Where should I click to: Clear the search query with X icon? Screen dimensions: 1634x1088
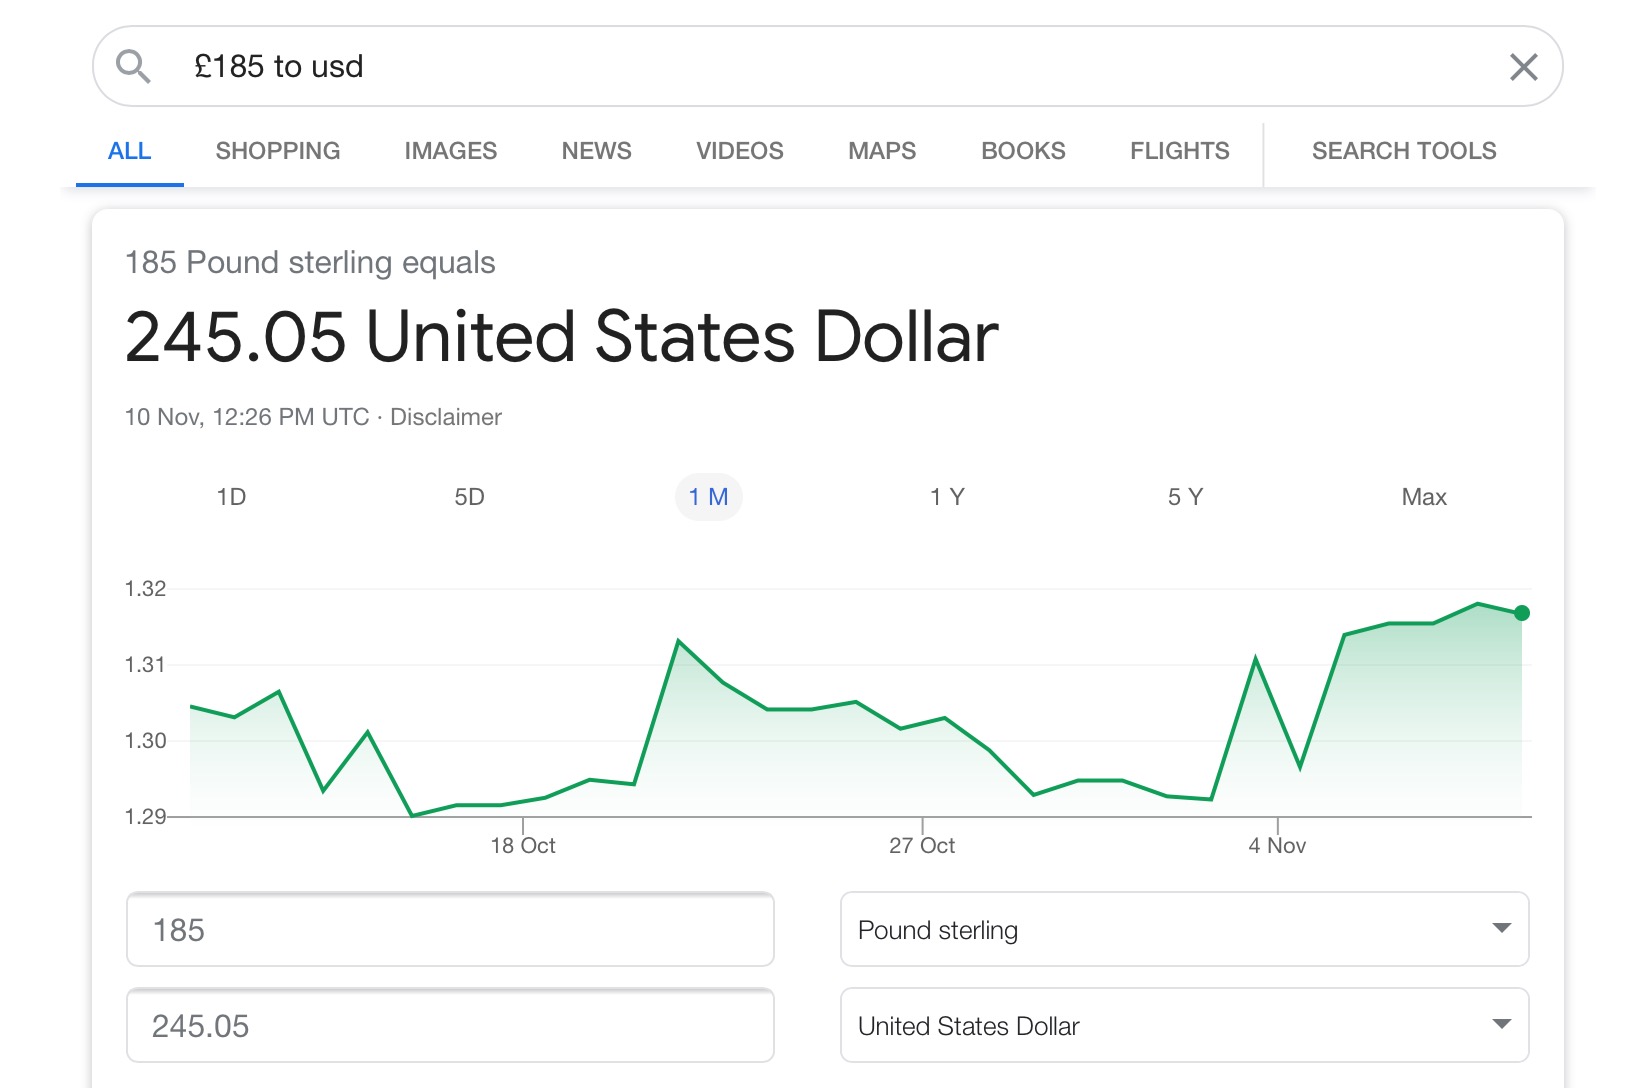click(x=1523, y=67)
